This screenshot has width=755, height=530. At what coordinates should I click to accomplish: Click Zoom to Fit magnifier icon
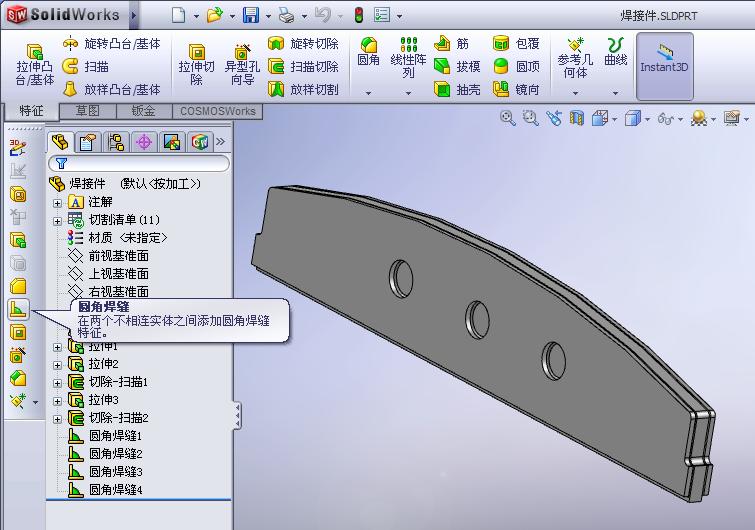[x=507, y=117]
